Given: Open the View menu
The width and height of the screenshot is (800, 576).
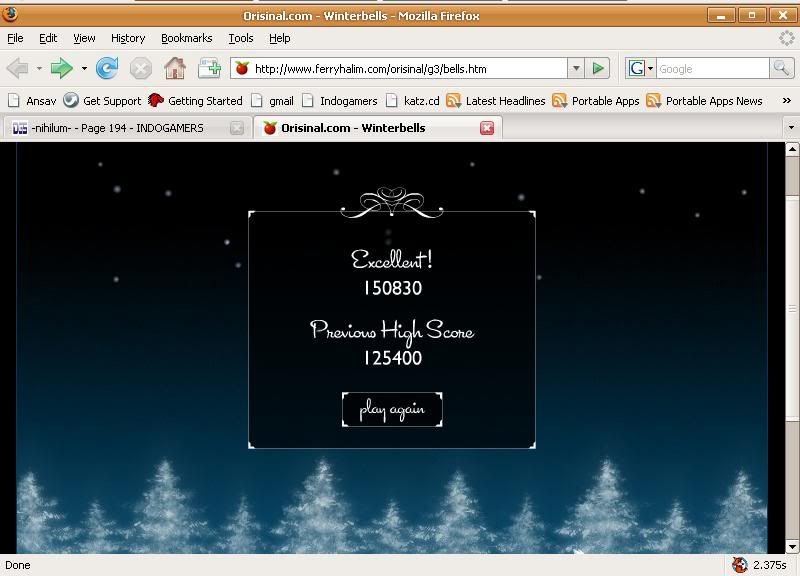Looking at the screenshot, I should point(84,38).
